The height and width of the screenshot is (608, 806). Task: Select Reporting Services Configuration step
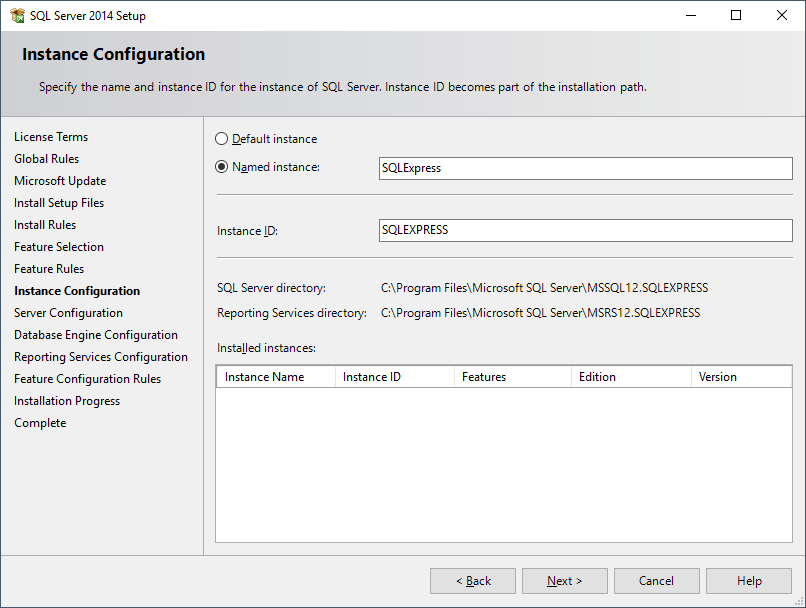tap(101, 357)
